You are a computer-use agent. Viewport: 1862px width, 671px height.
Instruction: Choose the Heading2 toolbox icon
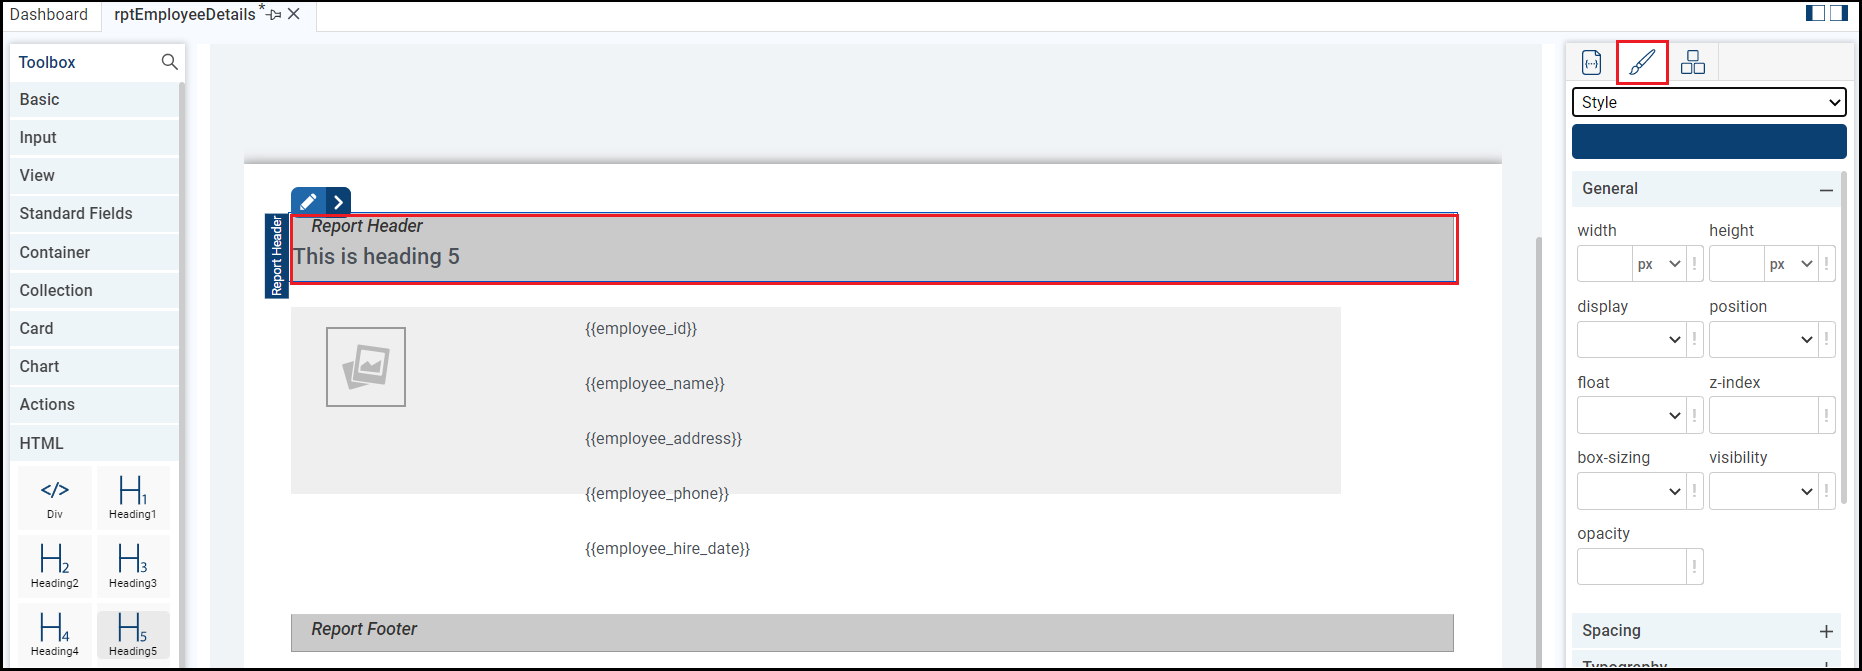[55, 565]
